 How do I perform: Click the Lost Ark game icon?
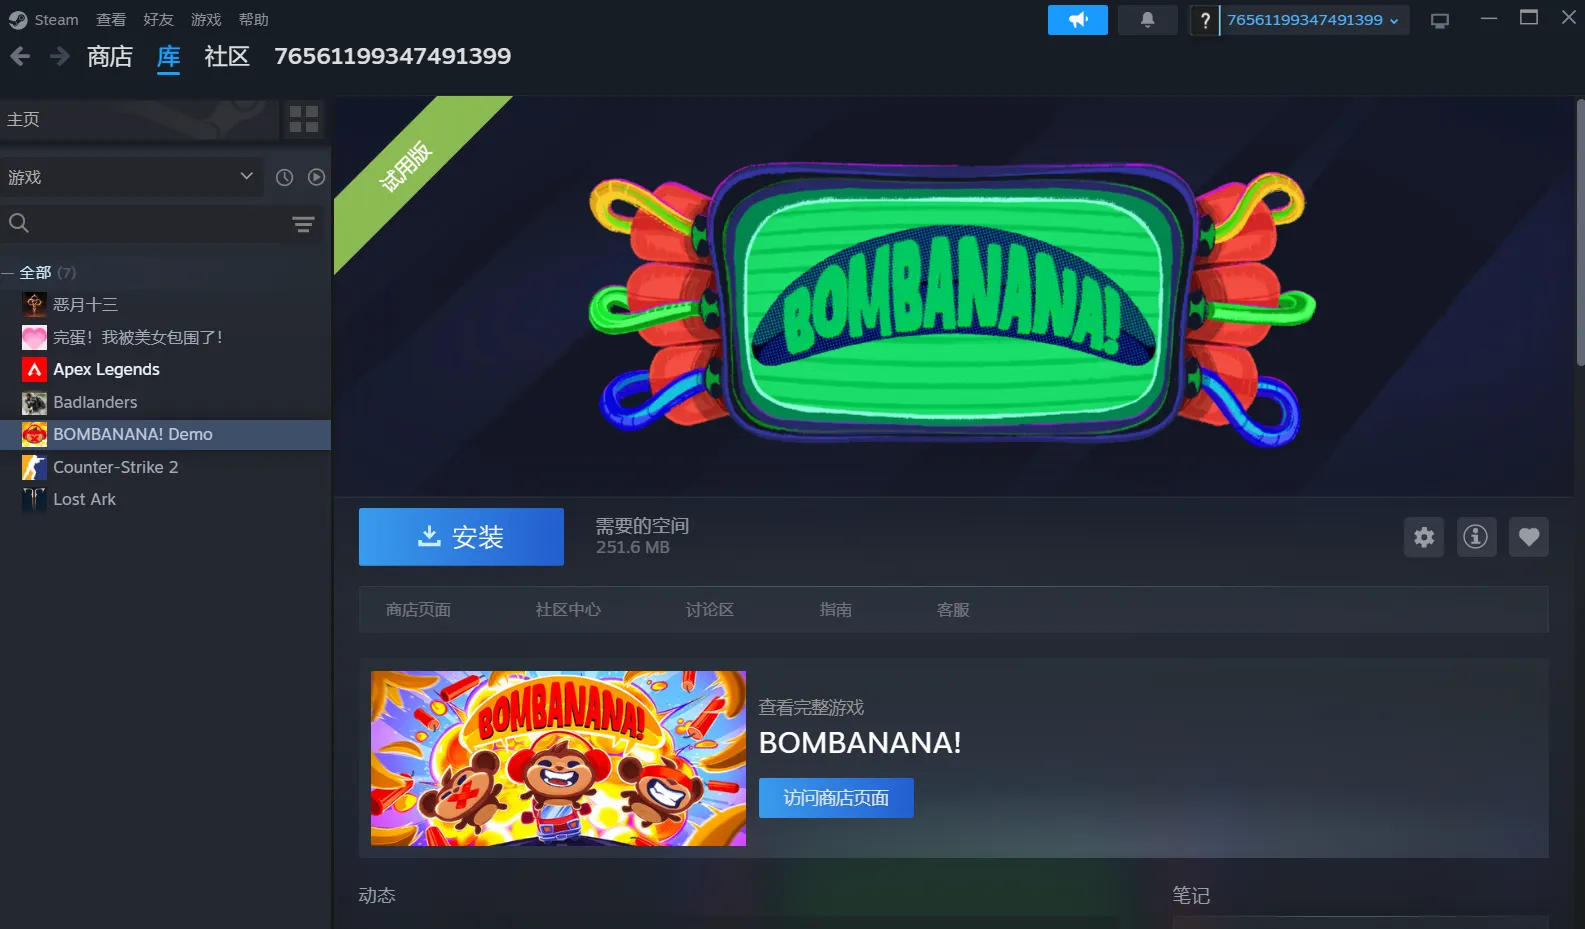click(34, 499)
